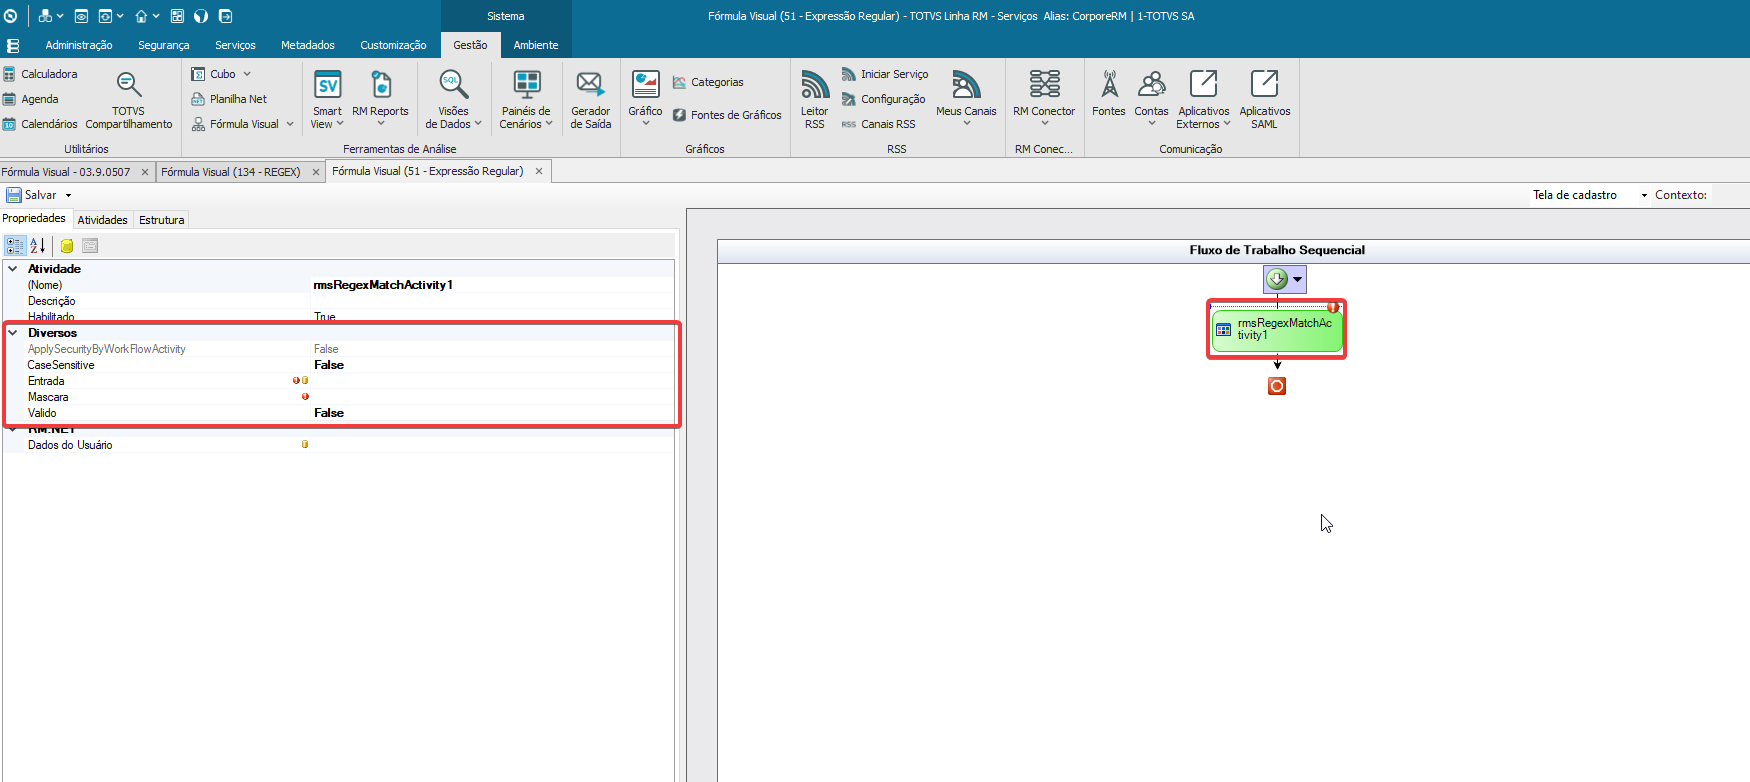Open the Cubo dropdown arrow
The height and width of the screenshot is (782, 1750).
247,74
